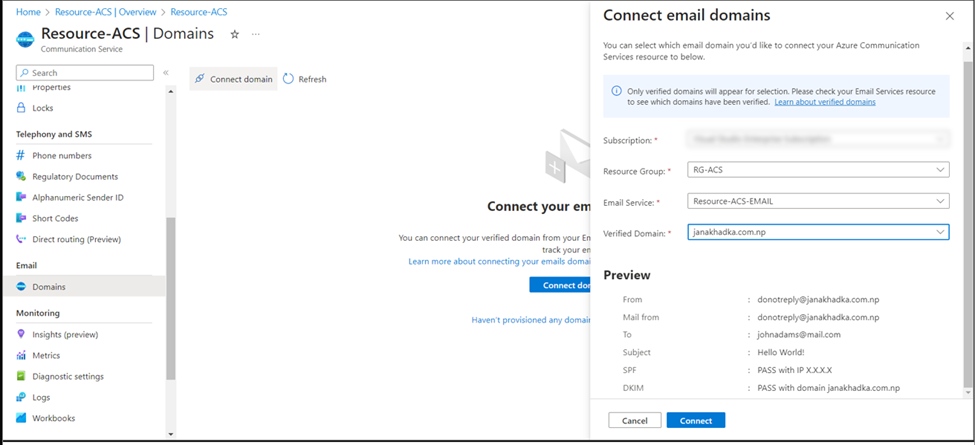Click the Logs icon
Image resolution: width=975 pixels, height=445 pixels.
coord(21,397)
